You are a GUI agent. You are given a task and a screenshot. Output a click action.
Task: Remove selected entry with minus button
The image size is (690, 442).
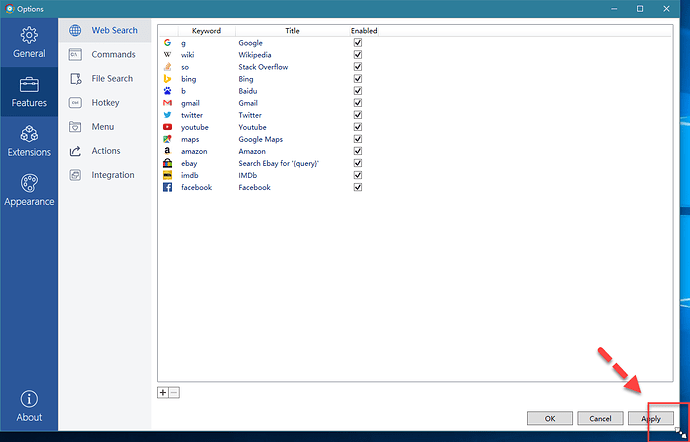click(x=174, y=393)
